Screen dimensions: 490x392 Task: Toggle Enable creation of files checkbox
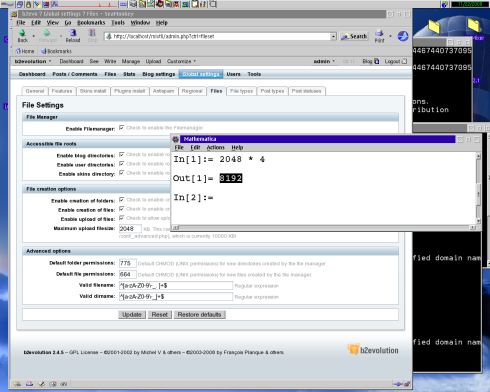click(x=122, y=209)
